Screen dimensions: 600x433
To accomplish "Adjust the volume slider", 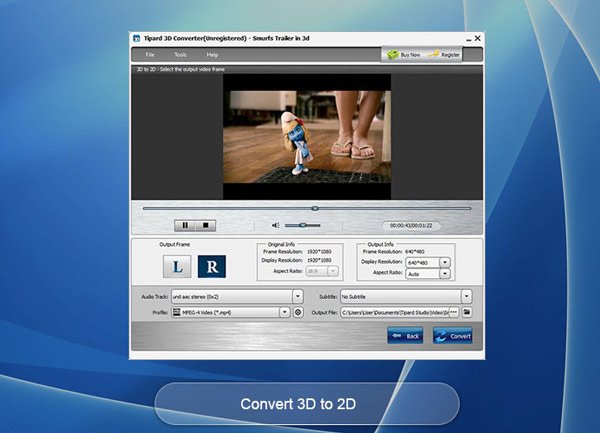I will click(303, 225).
